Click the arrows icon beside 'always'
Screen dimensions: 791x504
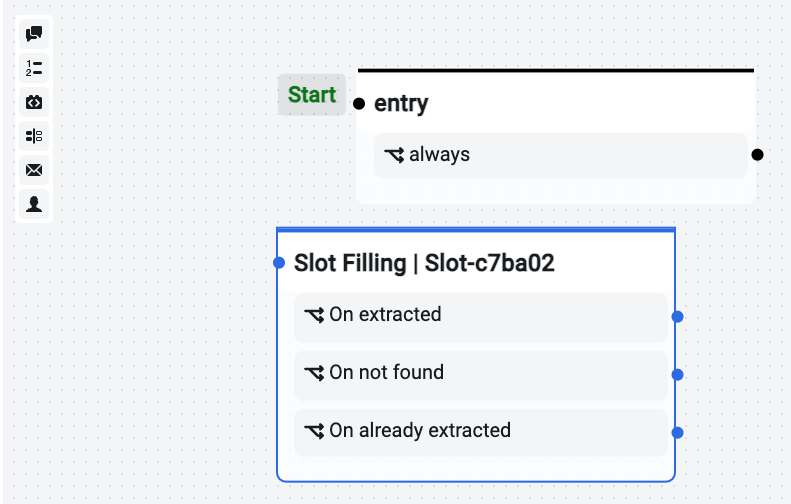pos(394,155)
